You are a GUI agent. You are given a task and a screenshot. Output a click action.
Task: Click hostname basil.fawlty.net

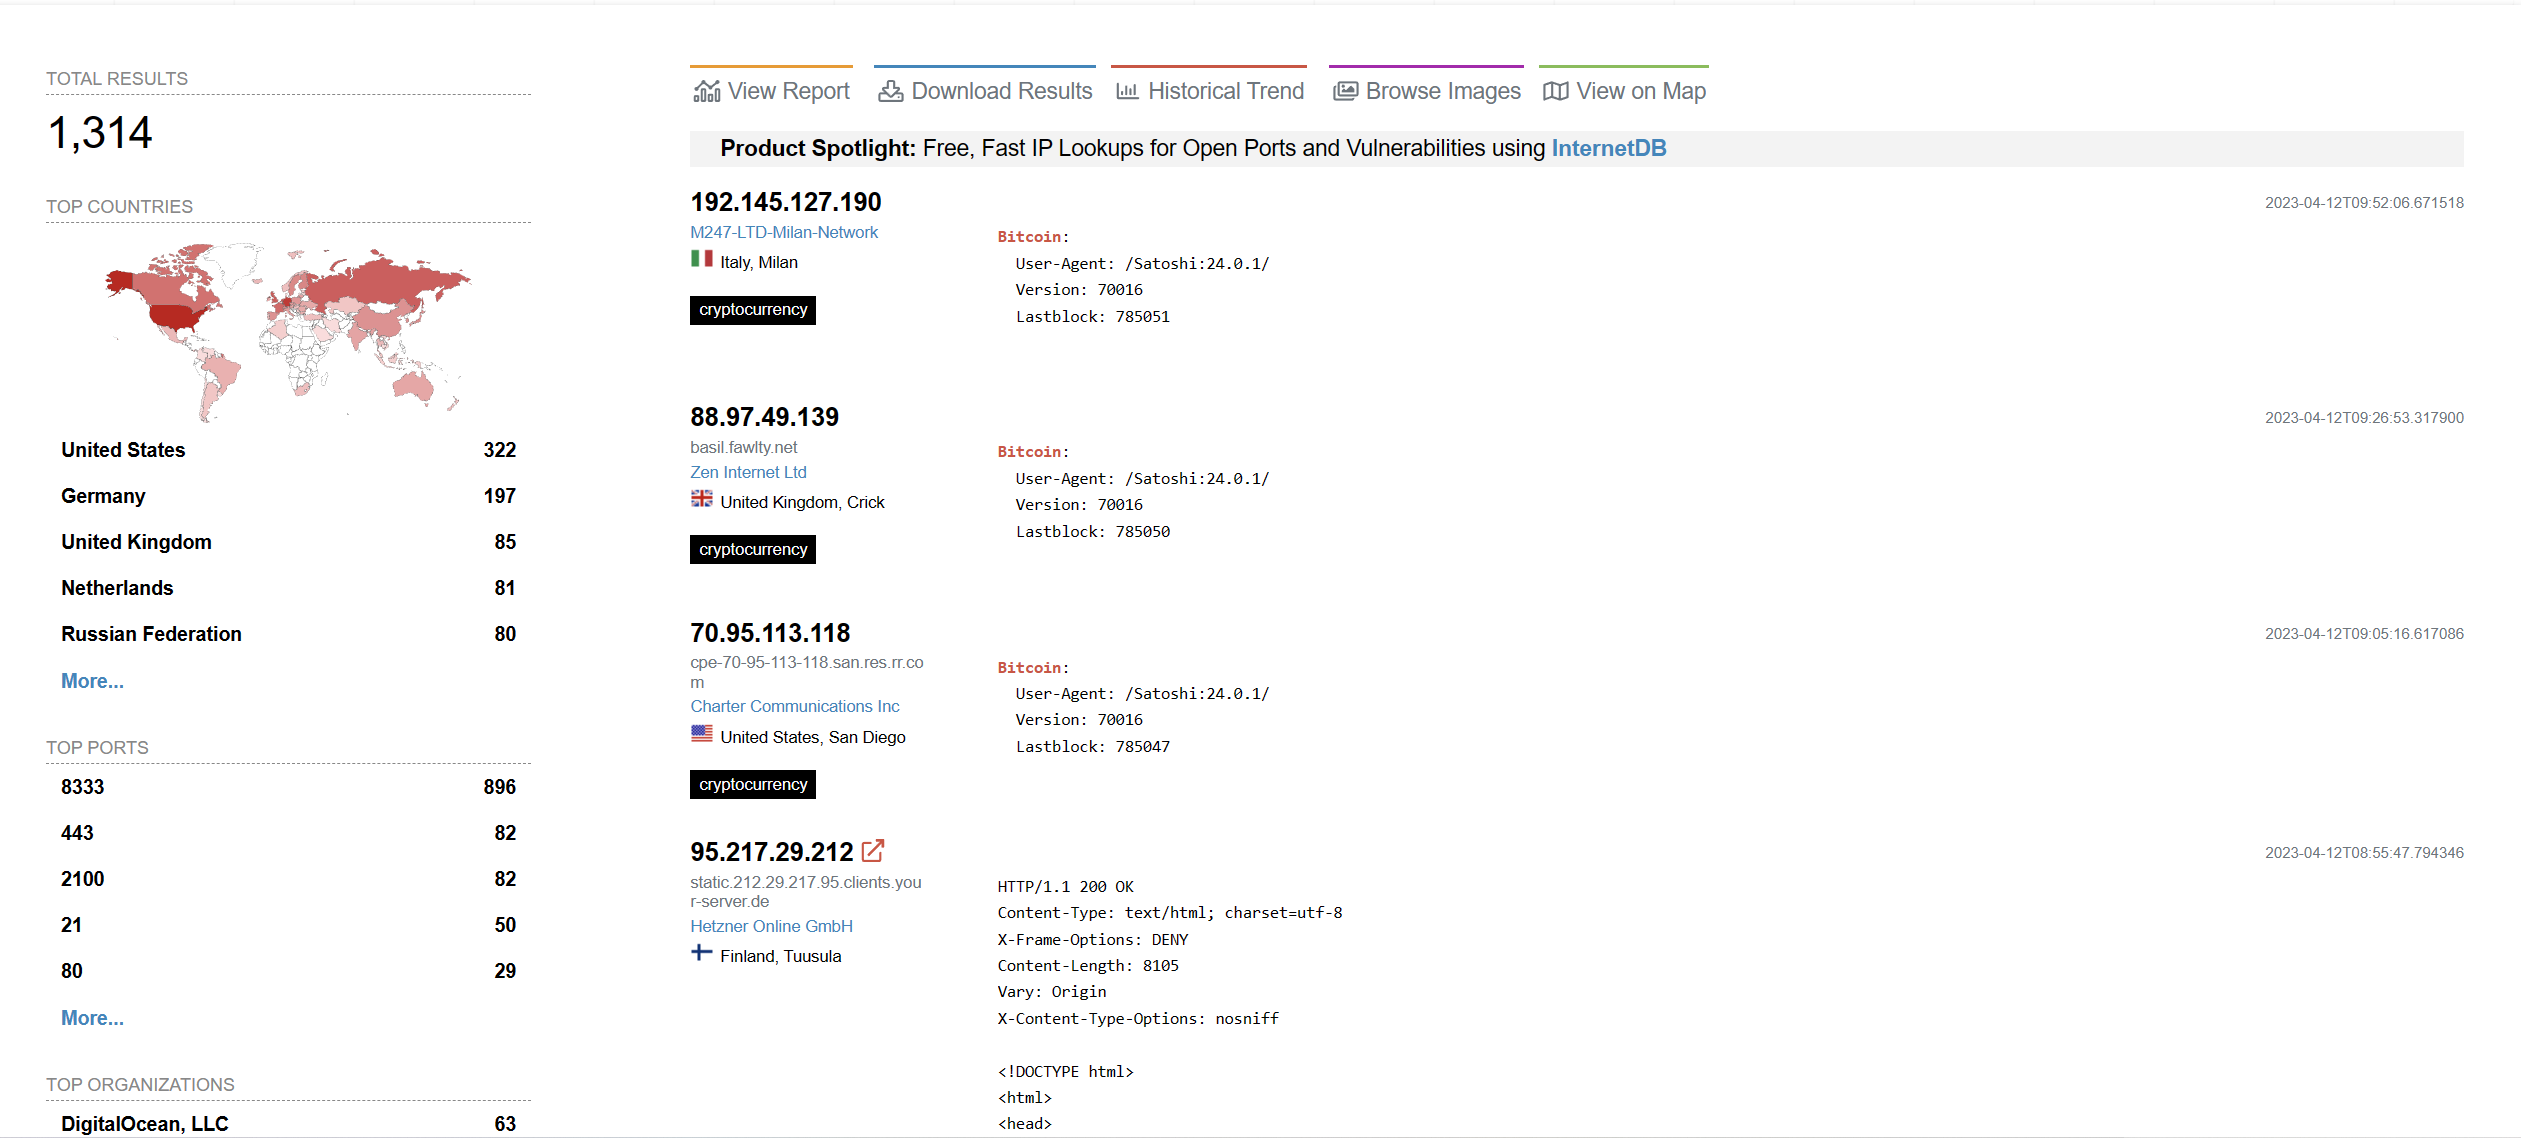[743, 447]
